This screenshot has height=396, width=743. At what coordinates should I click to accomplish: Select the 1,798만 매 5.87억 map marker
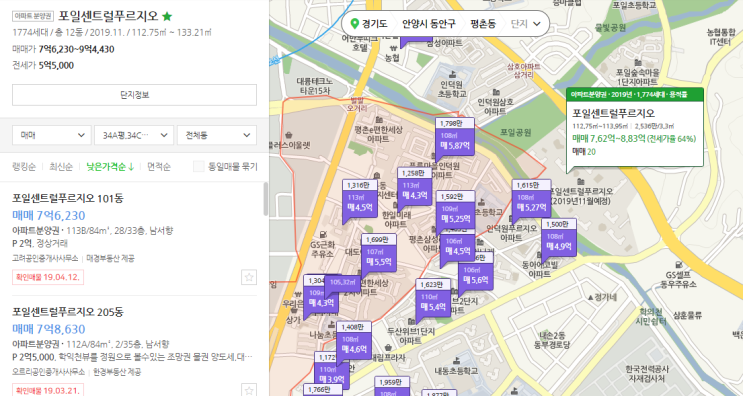454,136
